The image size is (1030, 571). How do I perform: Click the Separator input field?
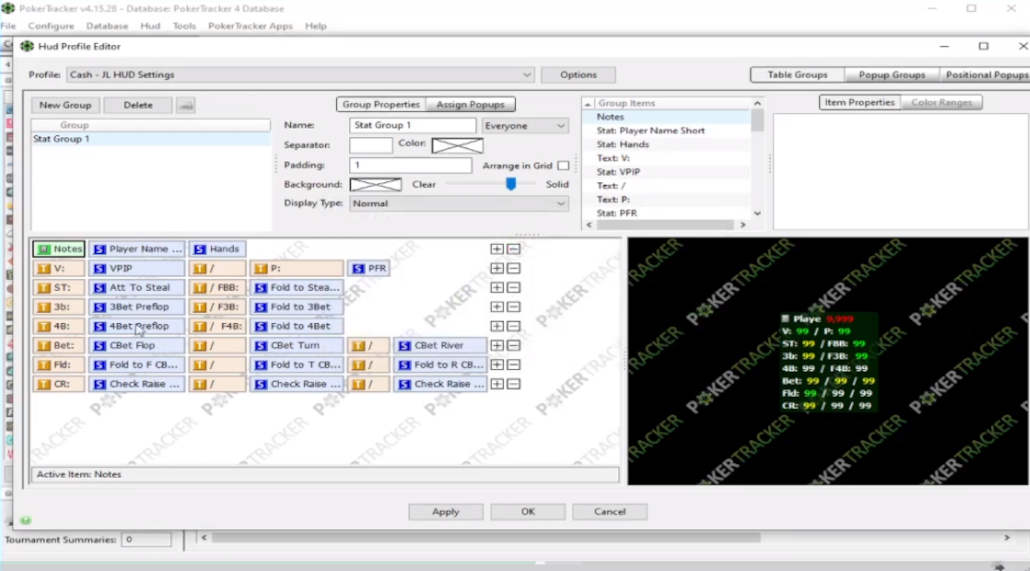pos(371,145)
